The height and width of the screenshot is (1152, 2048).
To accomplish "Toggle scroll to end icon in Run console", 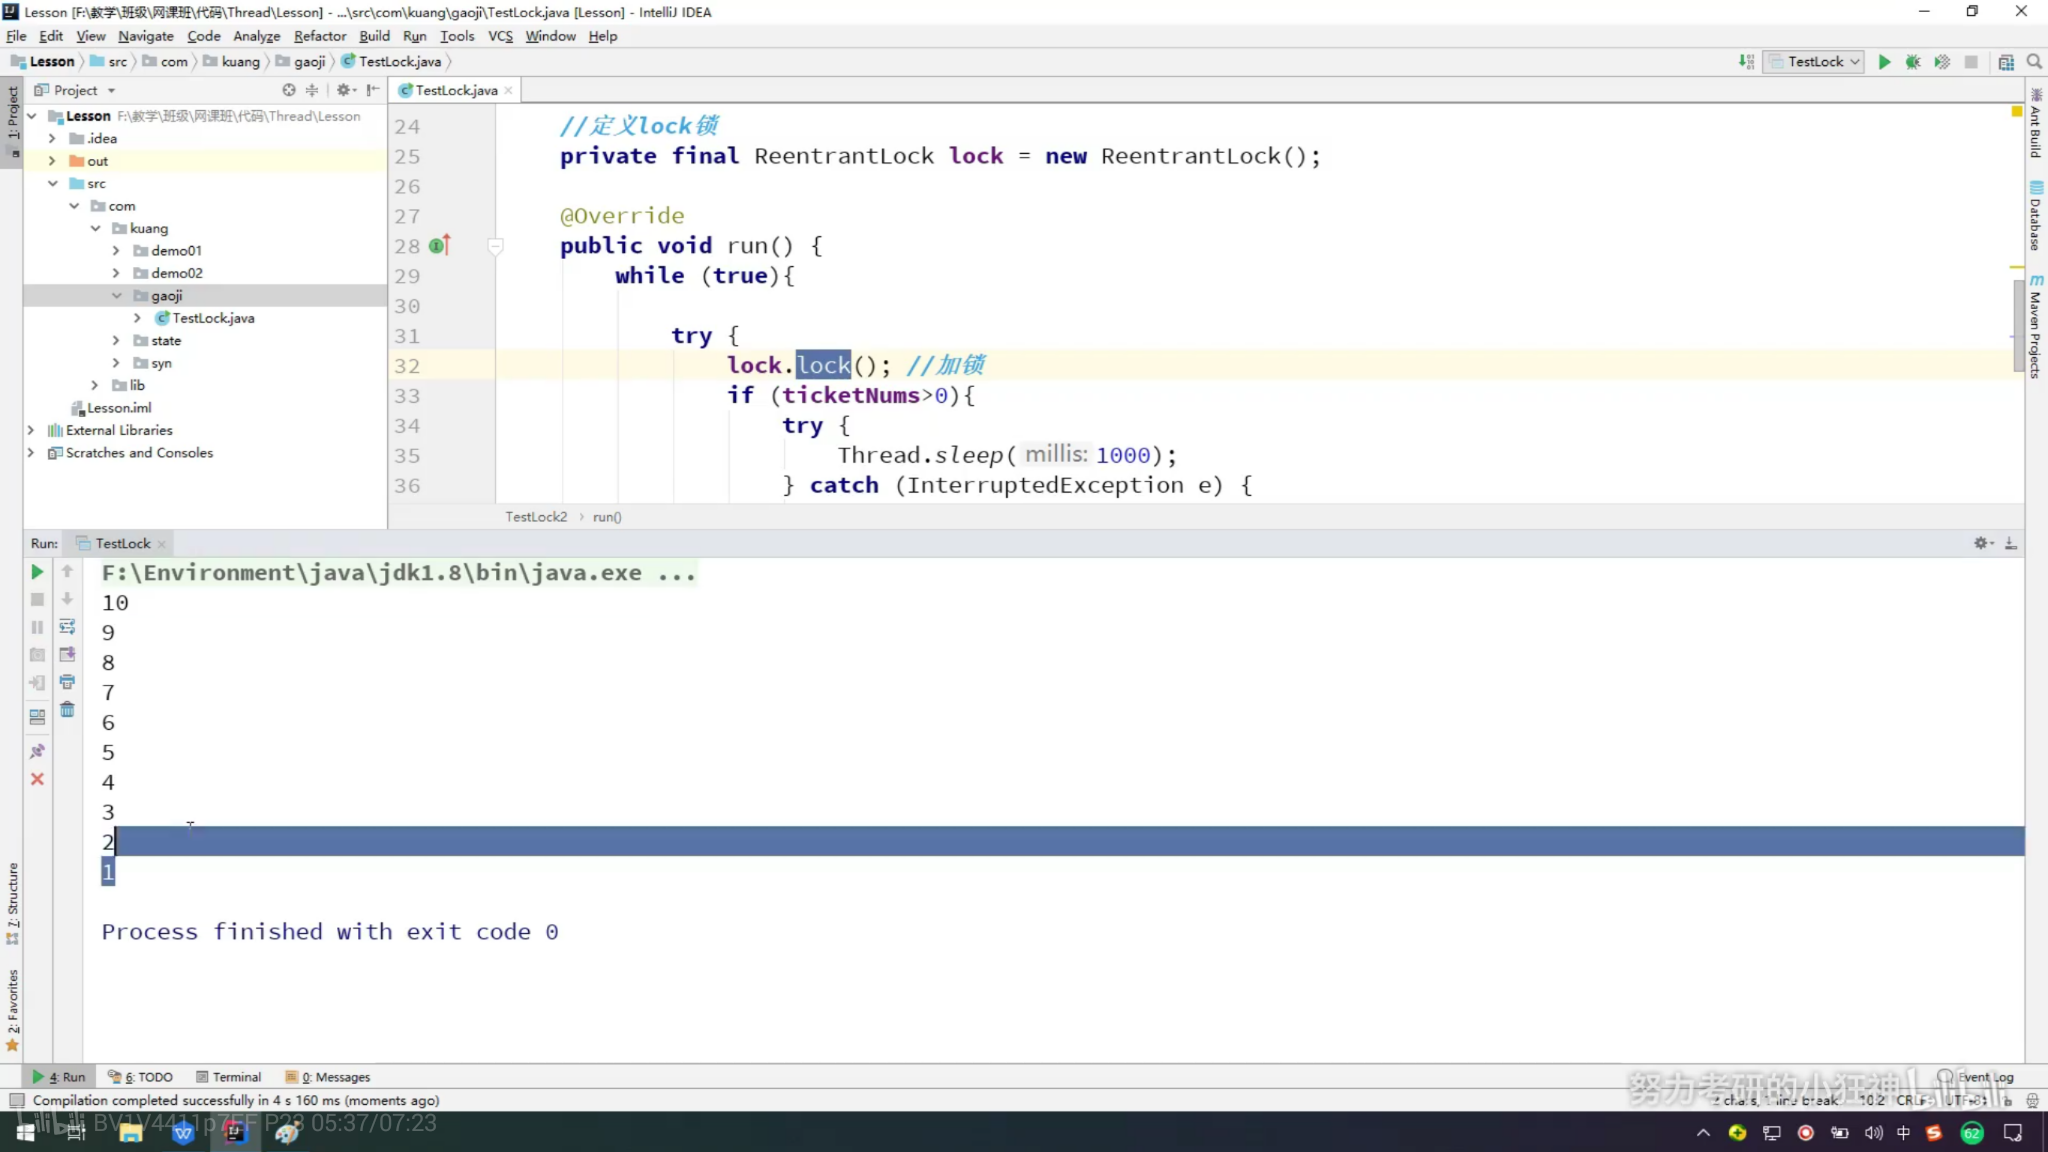I will pos(67,654).
